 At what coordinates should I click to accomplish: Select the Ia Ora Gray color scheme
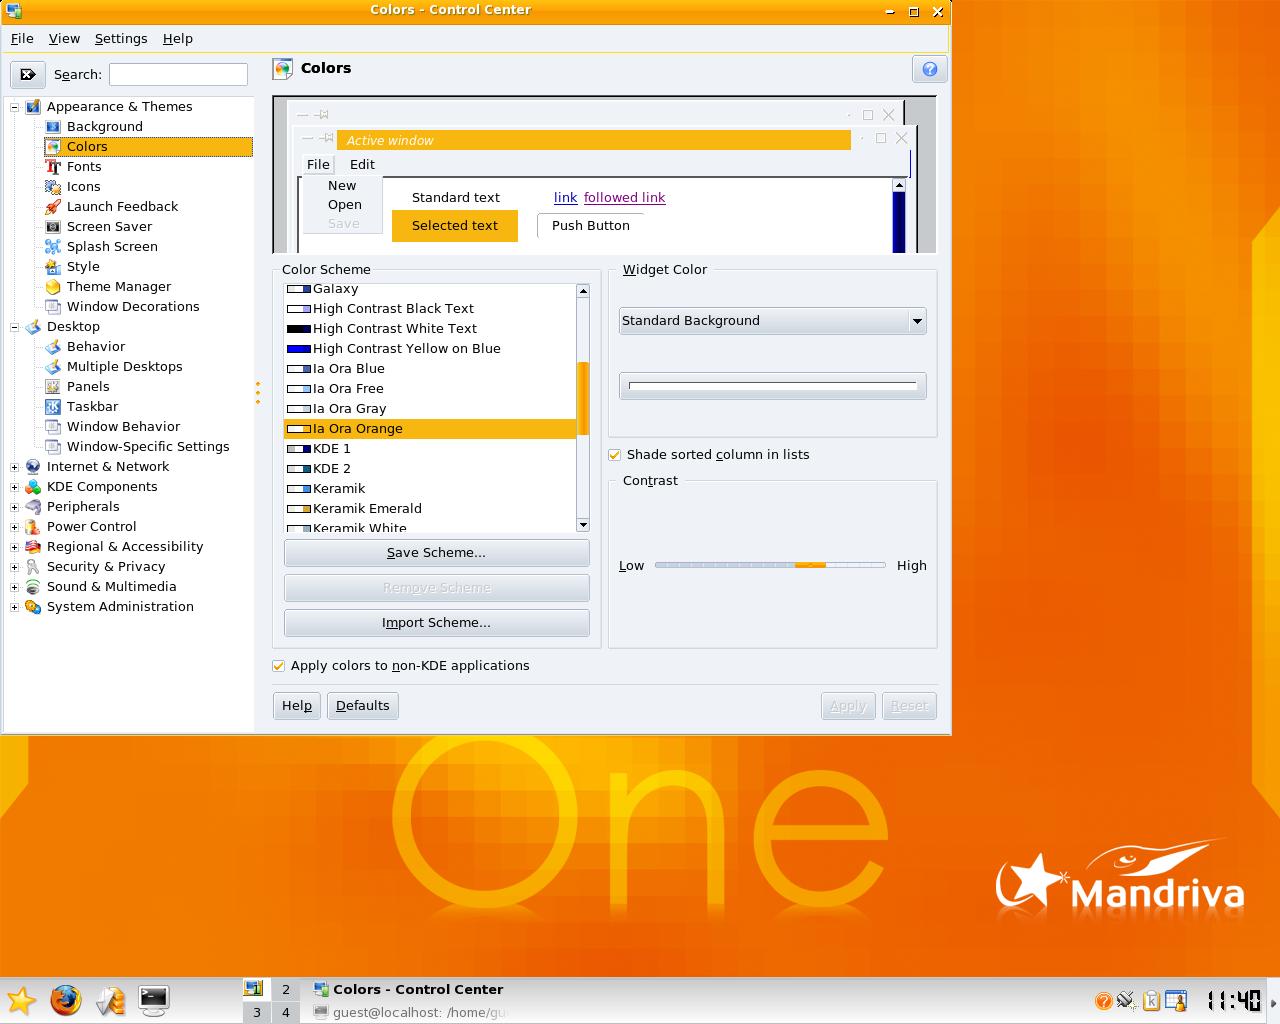pos(430,409)
